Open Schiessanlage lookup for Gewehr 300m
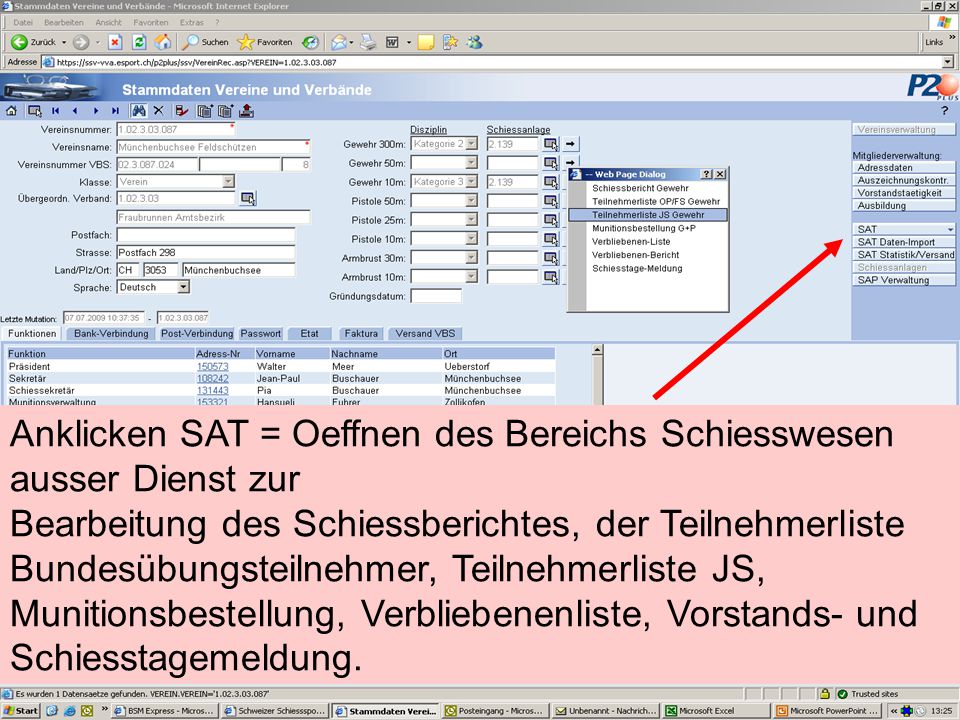This screenshot has height=720, width=960. coord(551,144)
